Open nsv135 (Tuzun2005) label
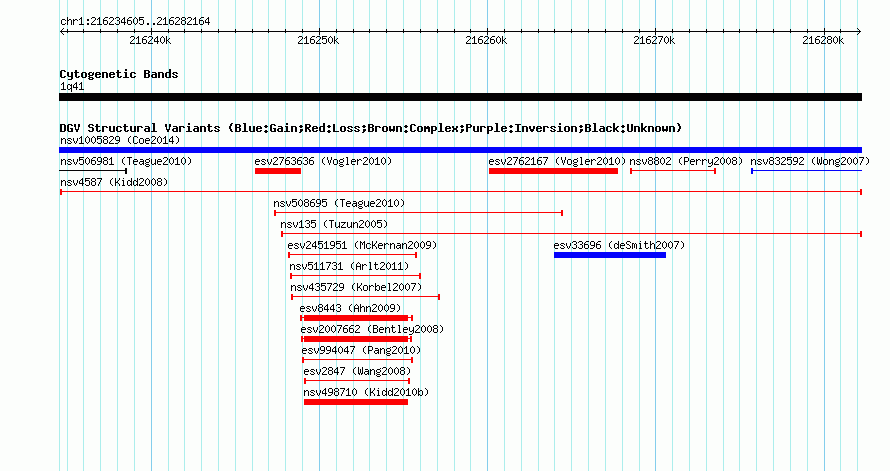This screenshot has width=890, height=471. pyautogui.click(x=334, y=224)
